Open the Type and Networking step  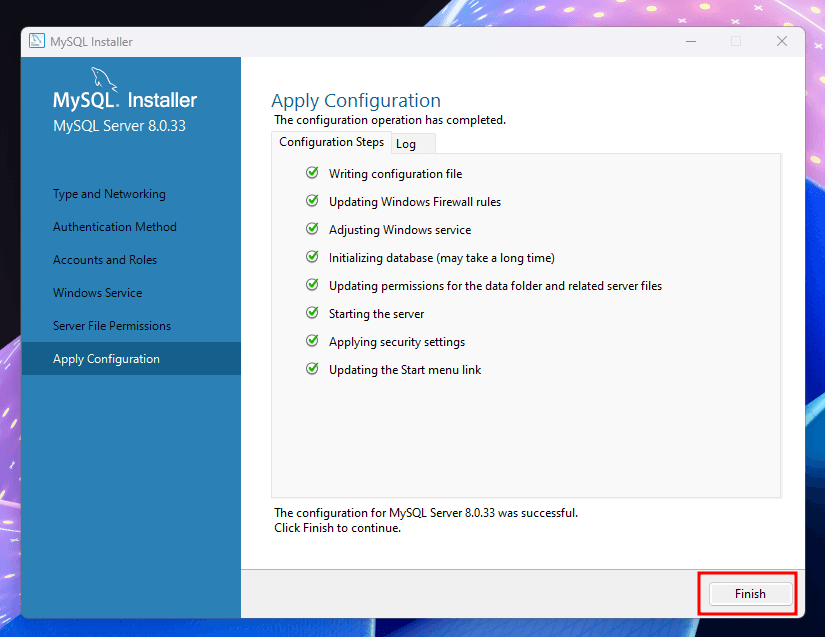coord(109,194)
